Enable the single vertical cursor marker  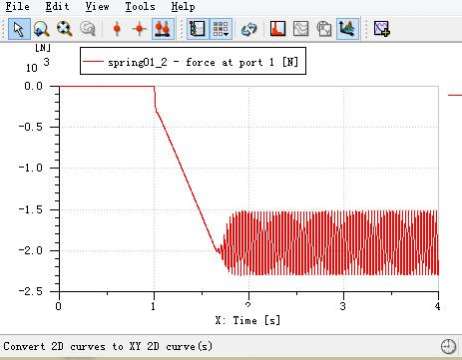click(117, 29)
